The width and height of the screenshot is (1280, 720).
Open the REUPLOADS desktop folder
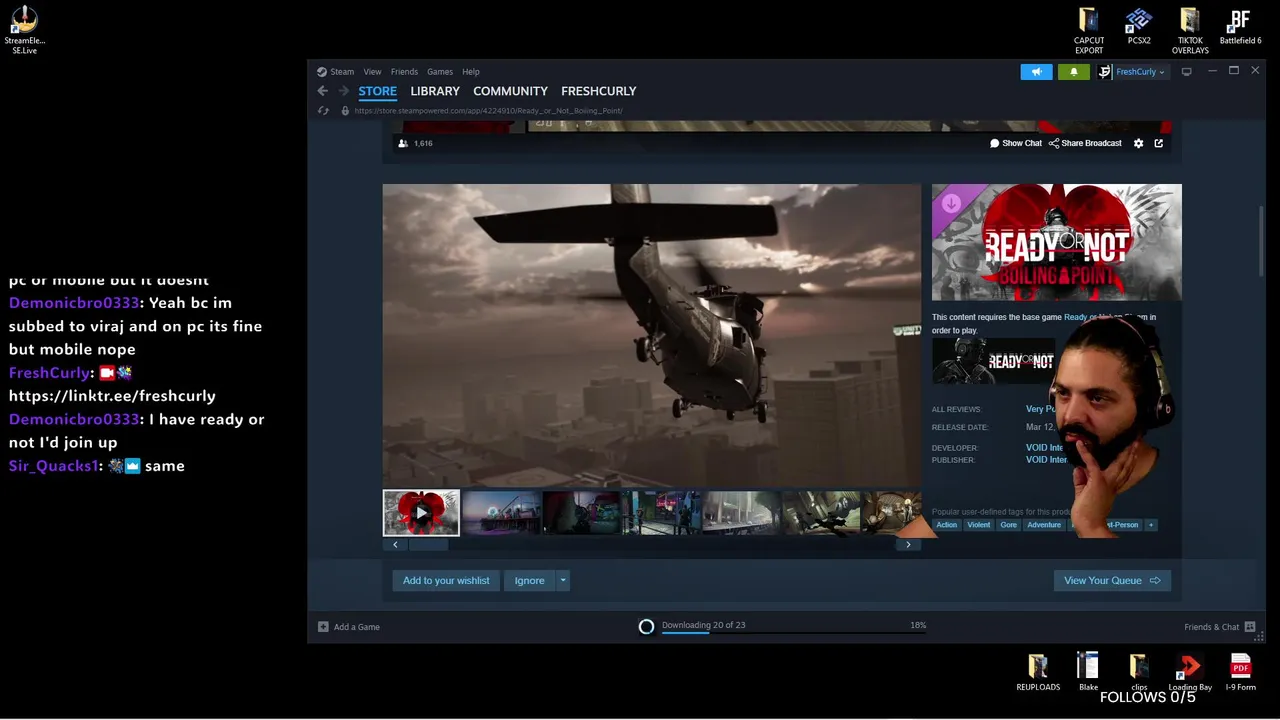1038,672
